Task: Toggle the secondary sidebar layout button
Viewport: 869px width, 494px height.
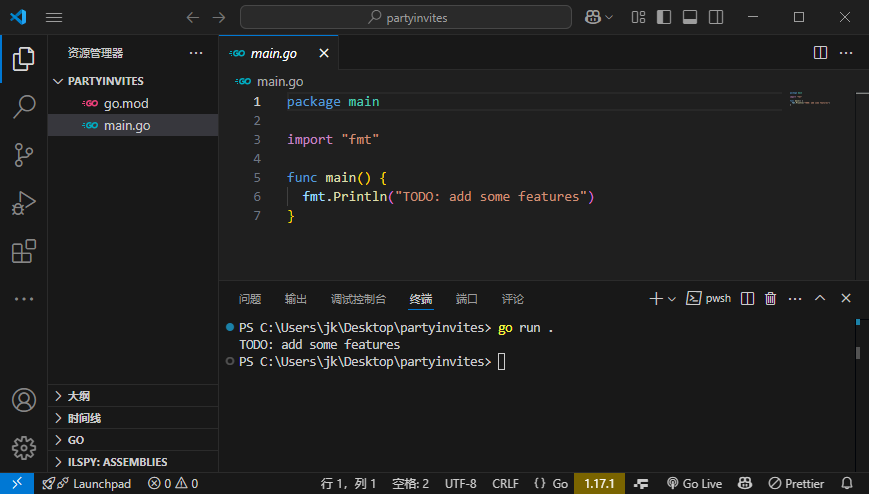Action: (716, 17)
